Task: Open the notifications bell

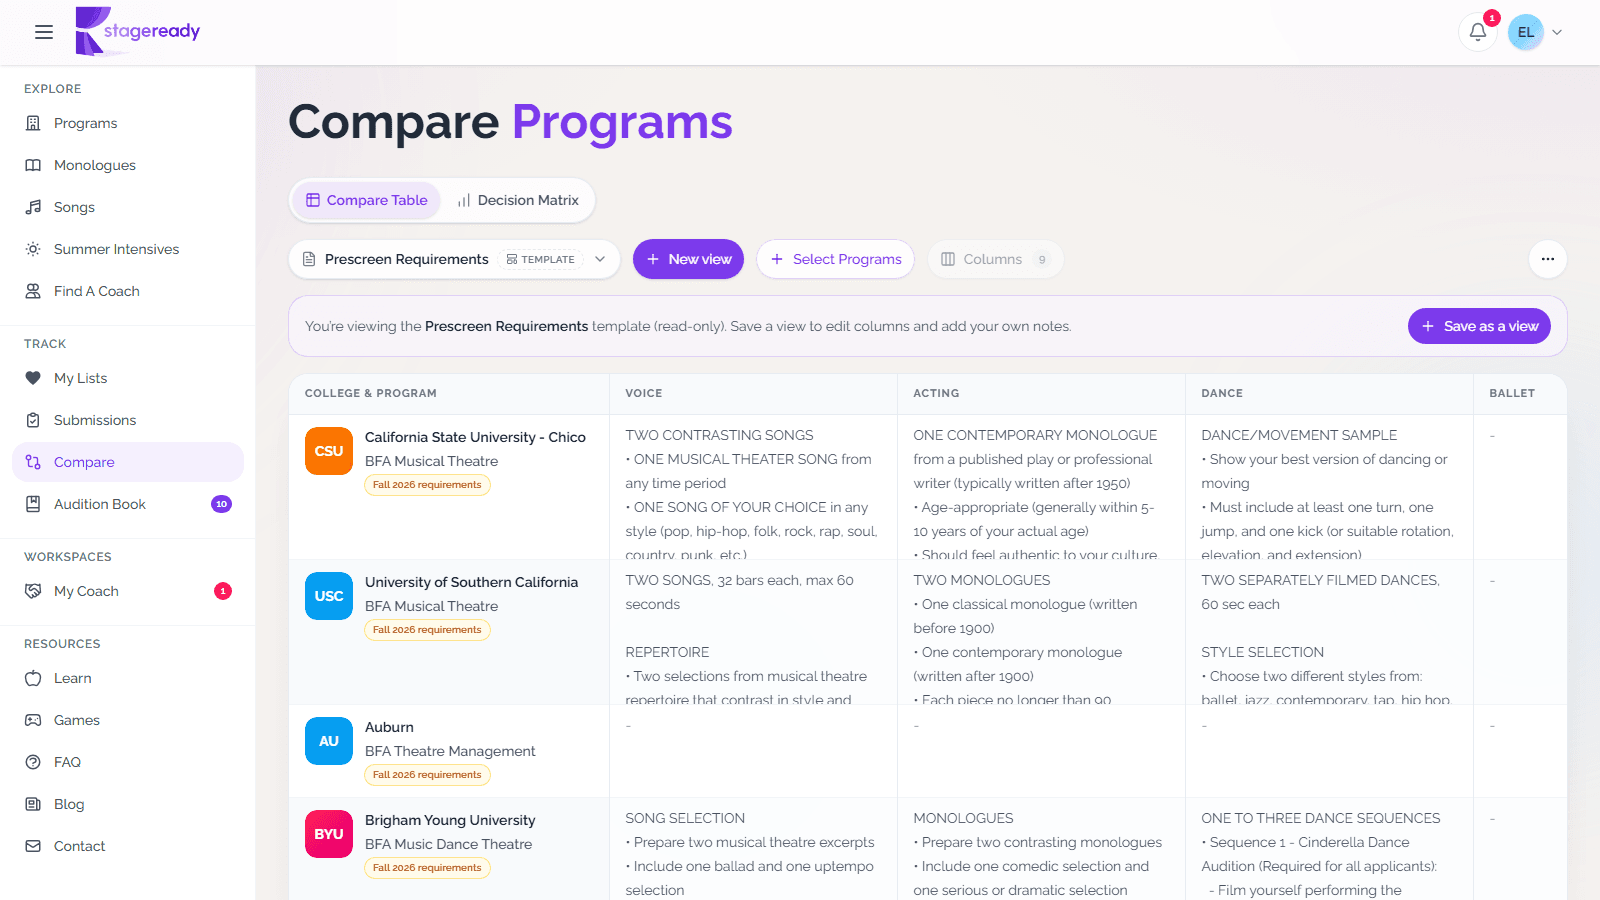Action: tap(1478, 32)
